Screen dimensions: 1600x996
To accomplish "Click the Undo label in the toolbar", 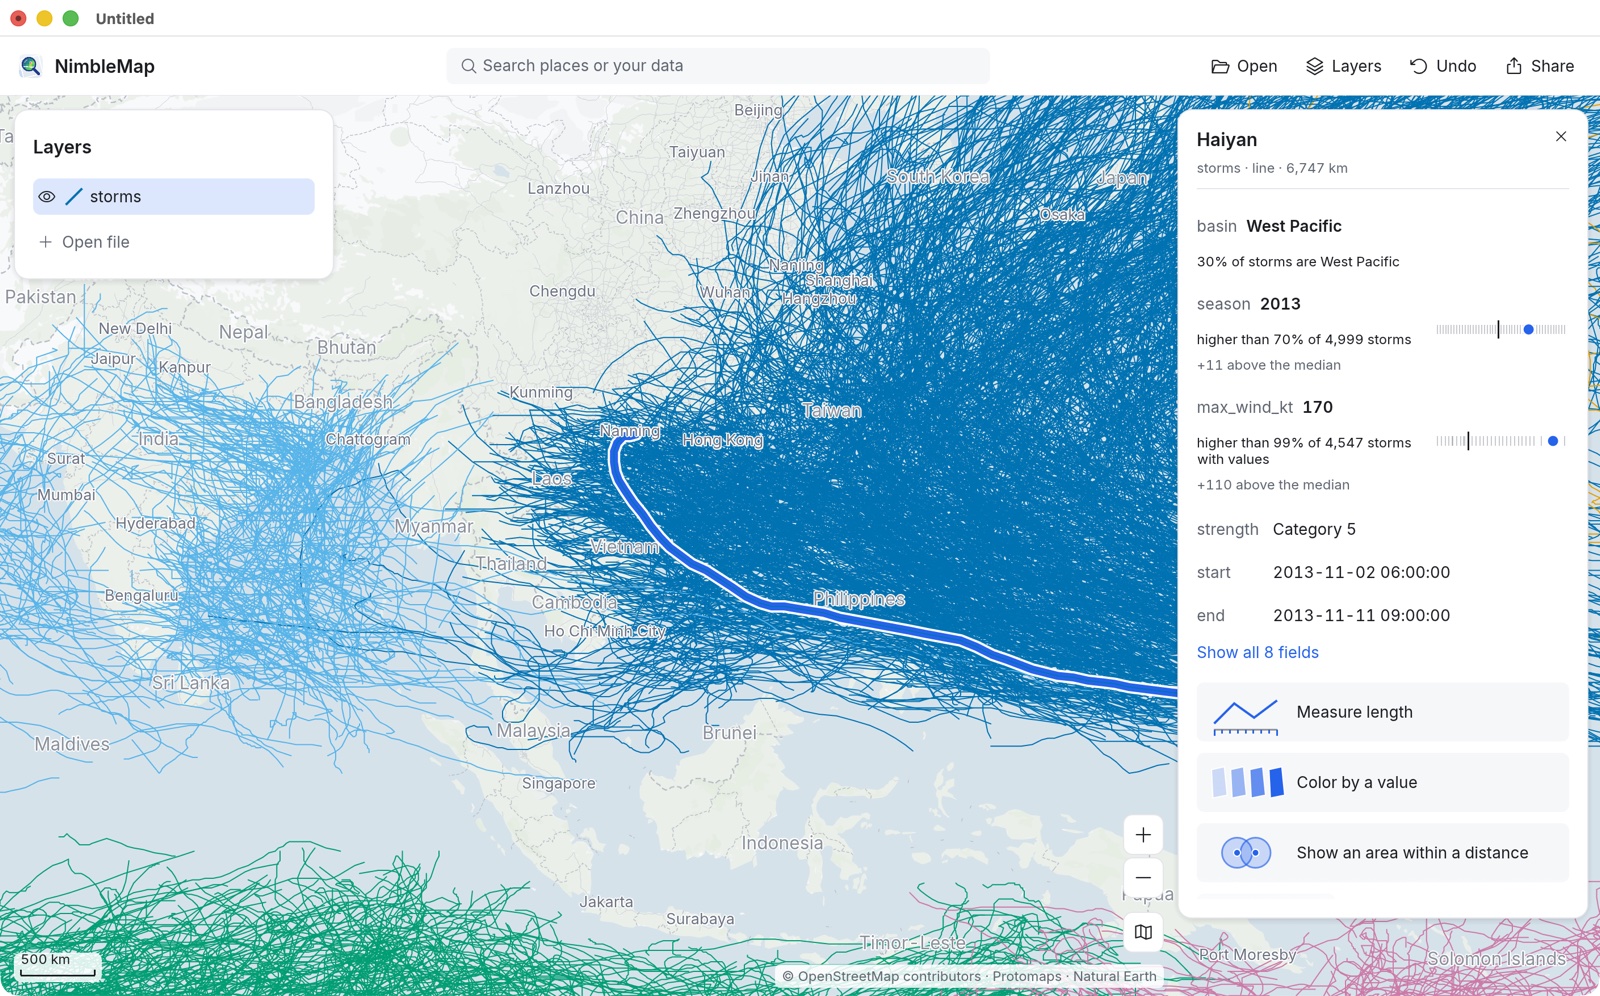I will tap(1456, 66).
